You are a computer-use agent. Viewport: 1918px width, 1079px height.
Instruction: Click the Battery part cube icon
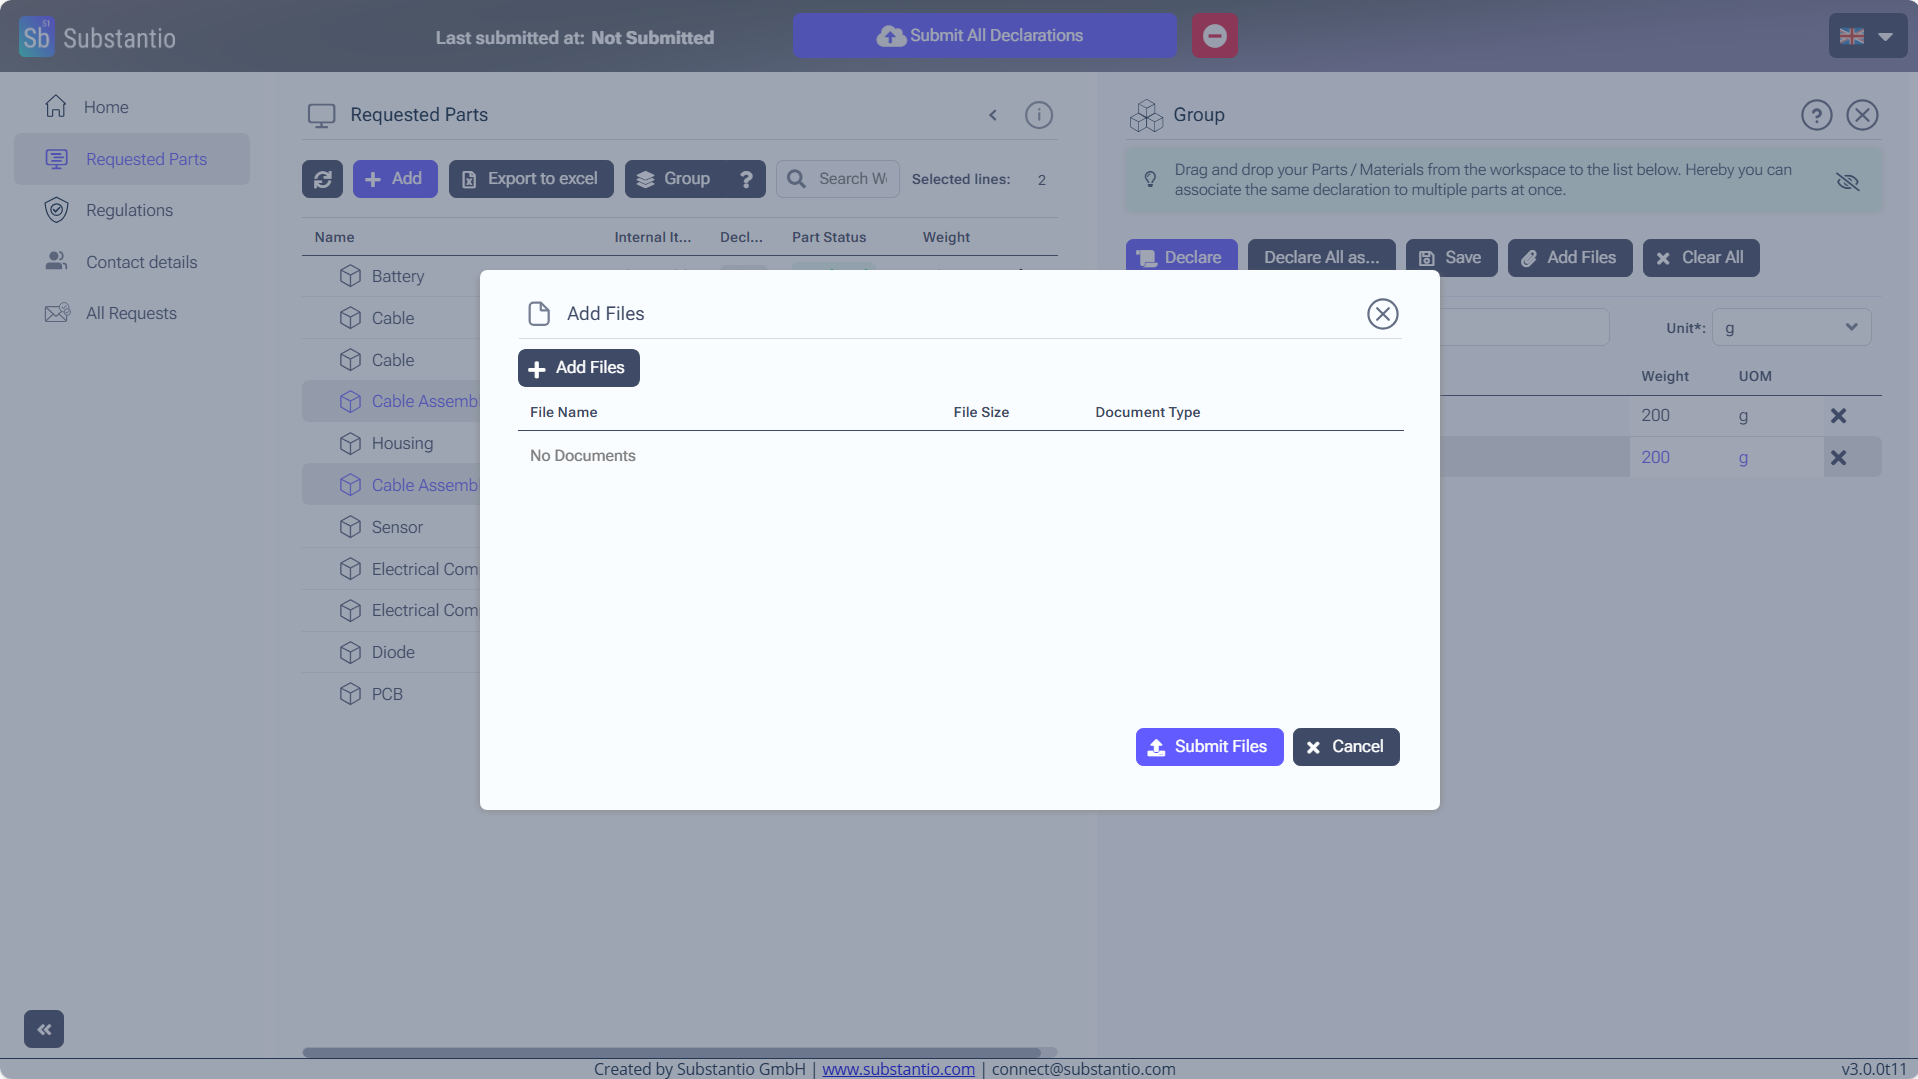[x=350, y=276]
